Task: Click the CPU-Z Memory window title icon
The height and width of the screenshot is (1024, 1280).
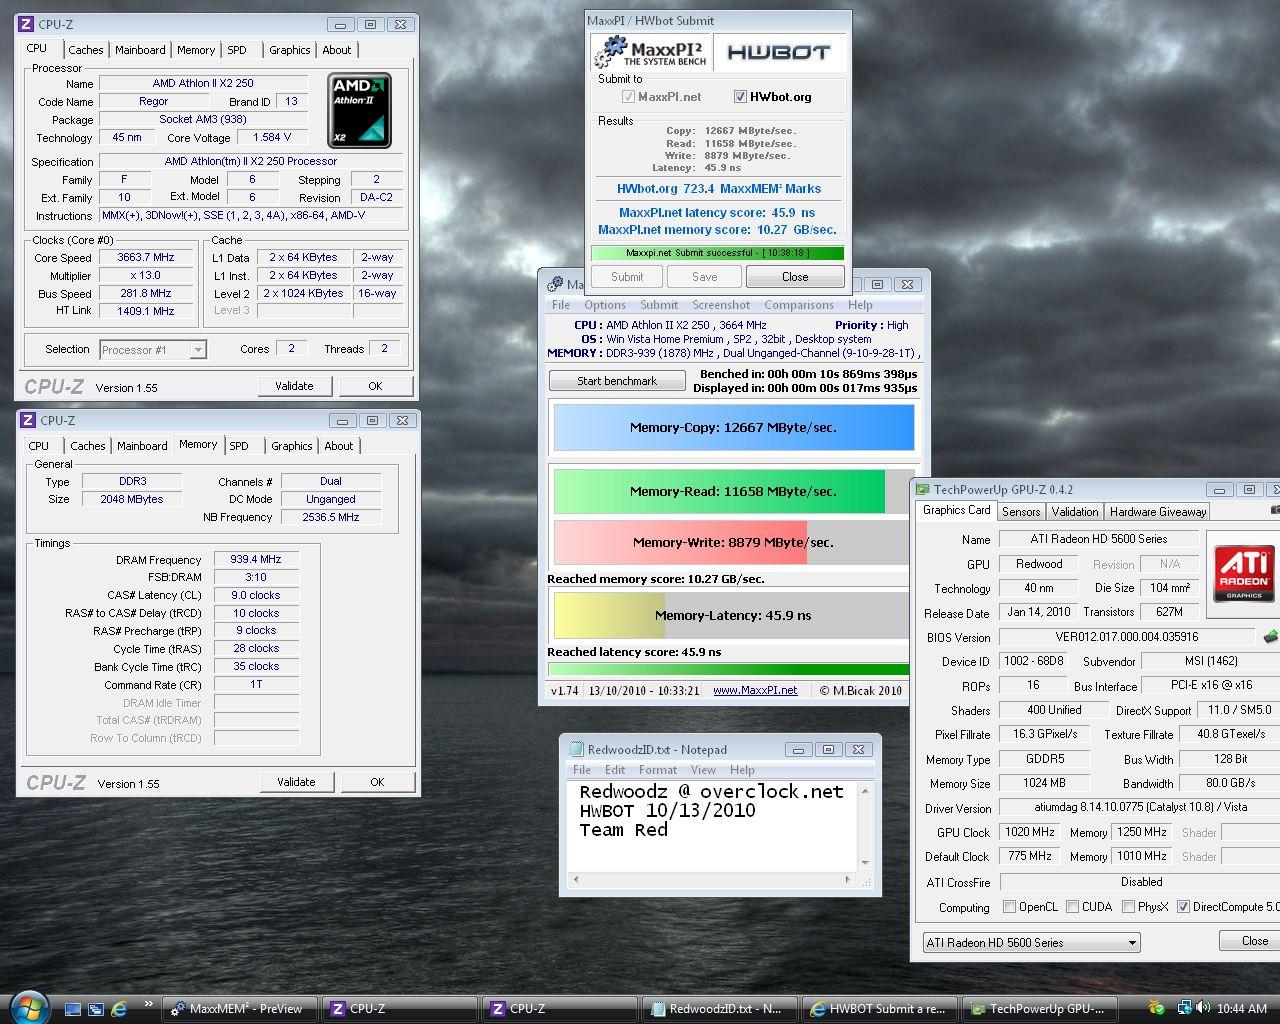Action: click(x=28, y=420)
